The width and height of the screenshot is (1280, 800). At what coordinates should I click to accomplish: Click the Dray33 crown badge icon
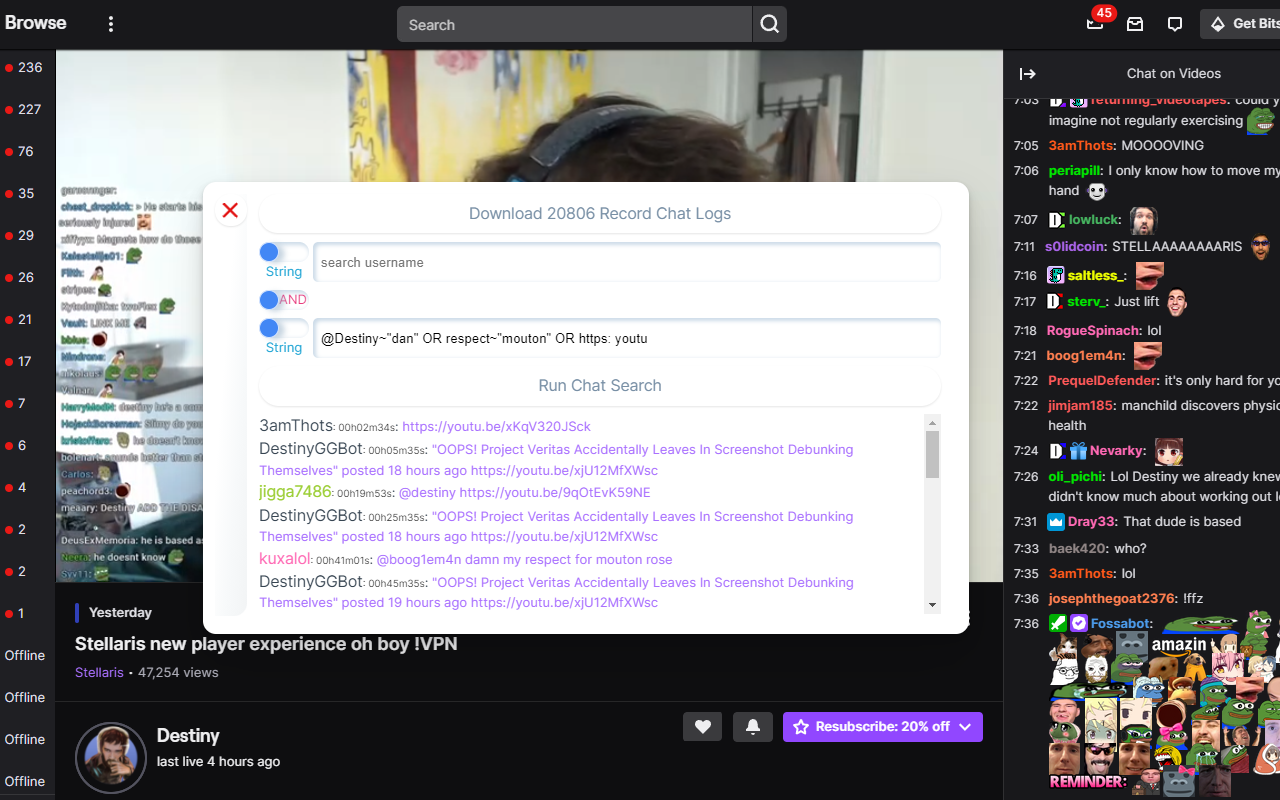point(1056,522)
